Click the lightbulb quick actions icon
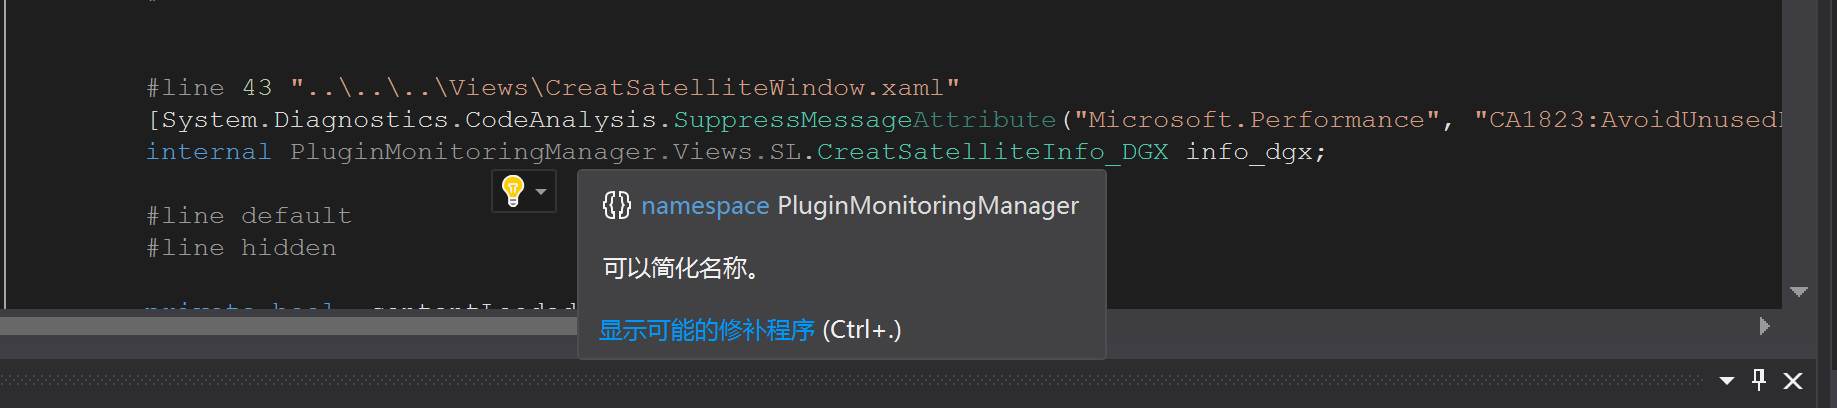 pyautogui.click(x=513, y=190)
